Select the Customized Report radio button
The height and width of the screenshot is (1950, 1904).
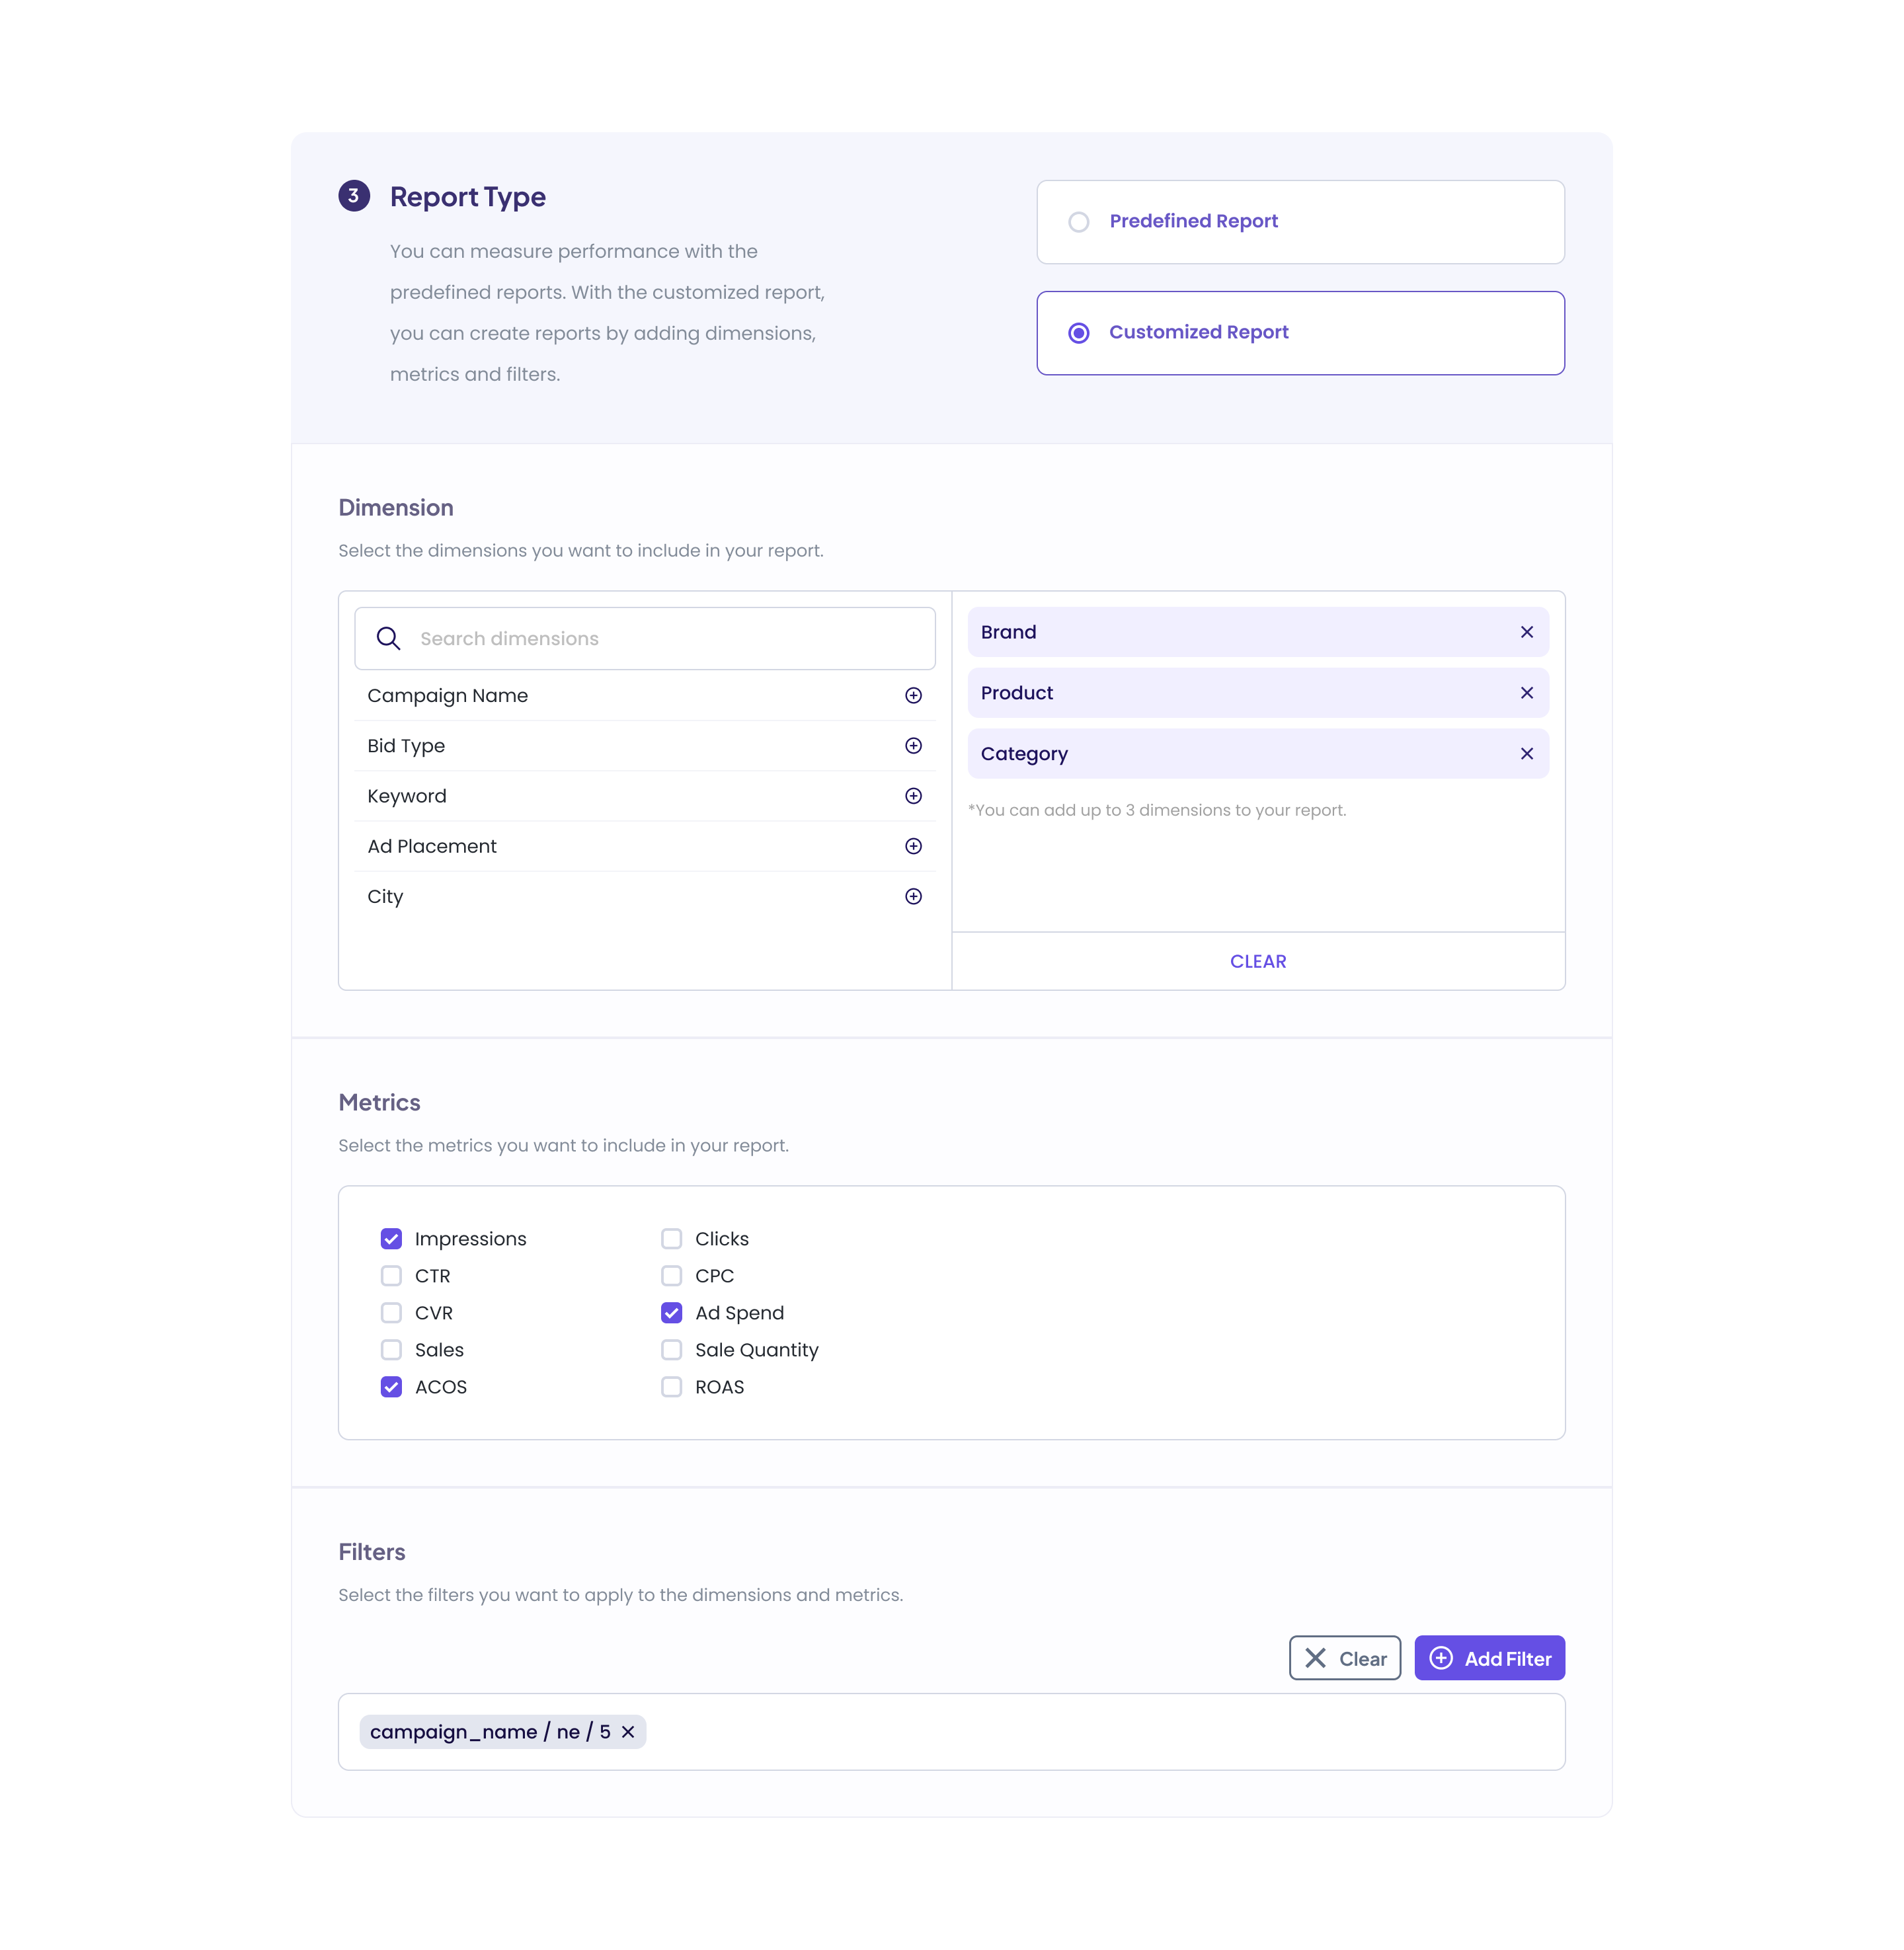pyautogui.click(x=1079, y=333)
